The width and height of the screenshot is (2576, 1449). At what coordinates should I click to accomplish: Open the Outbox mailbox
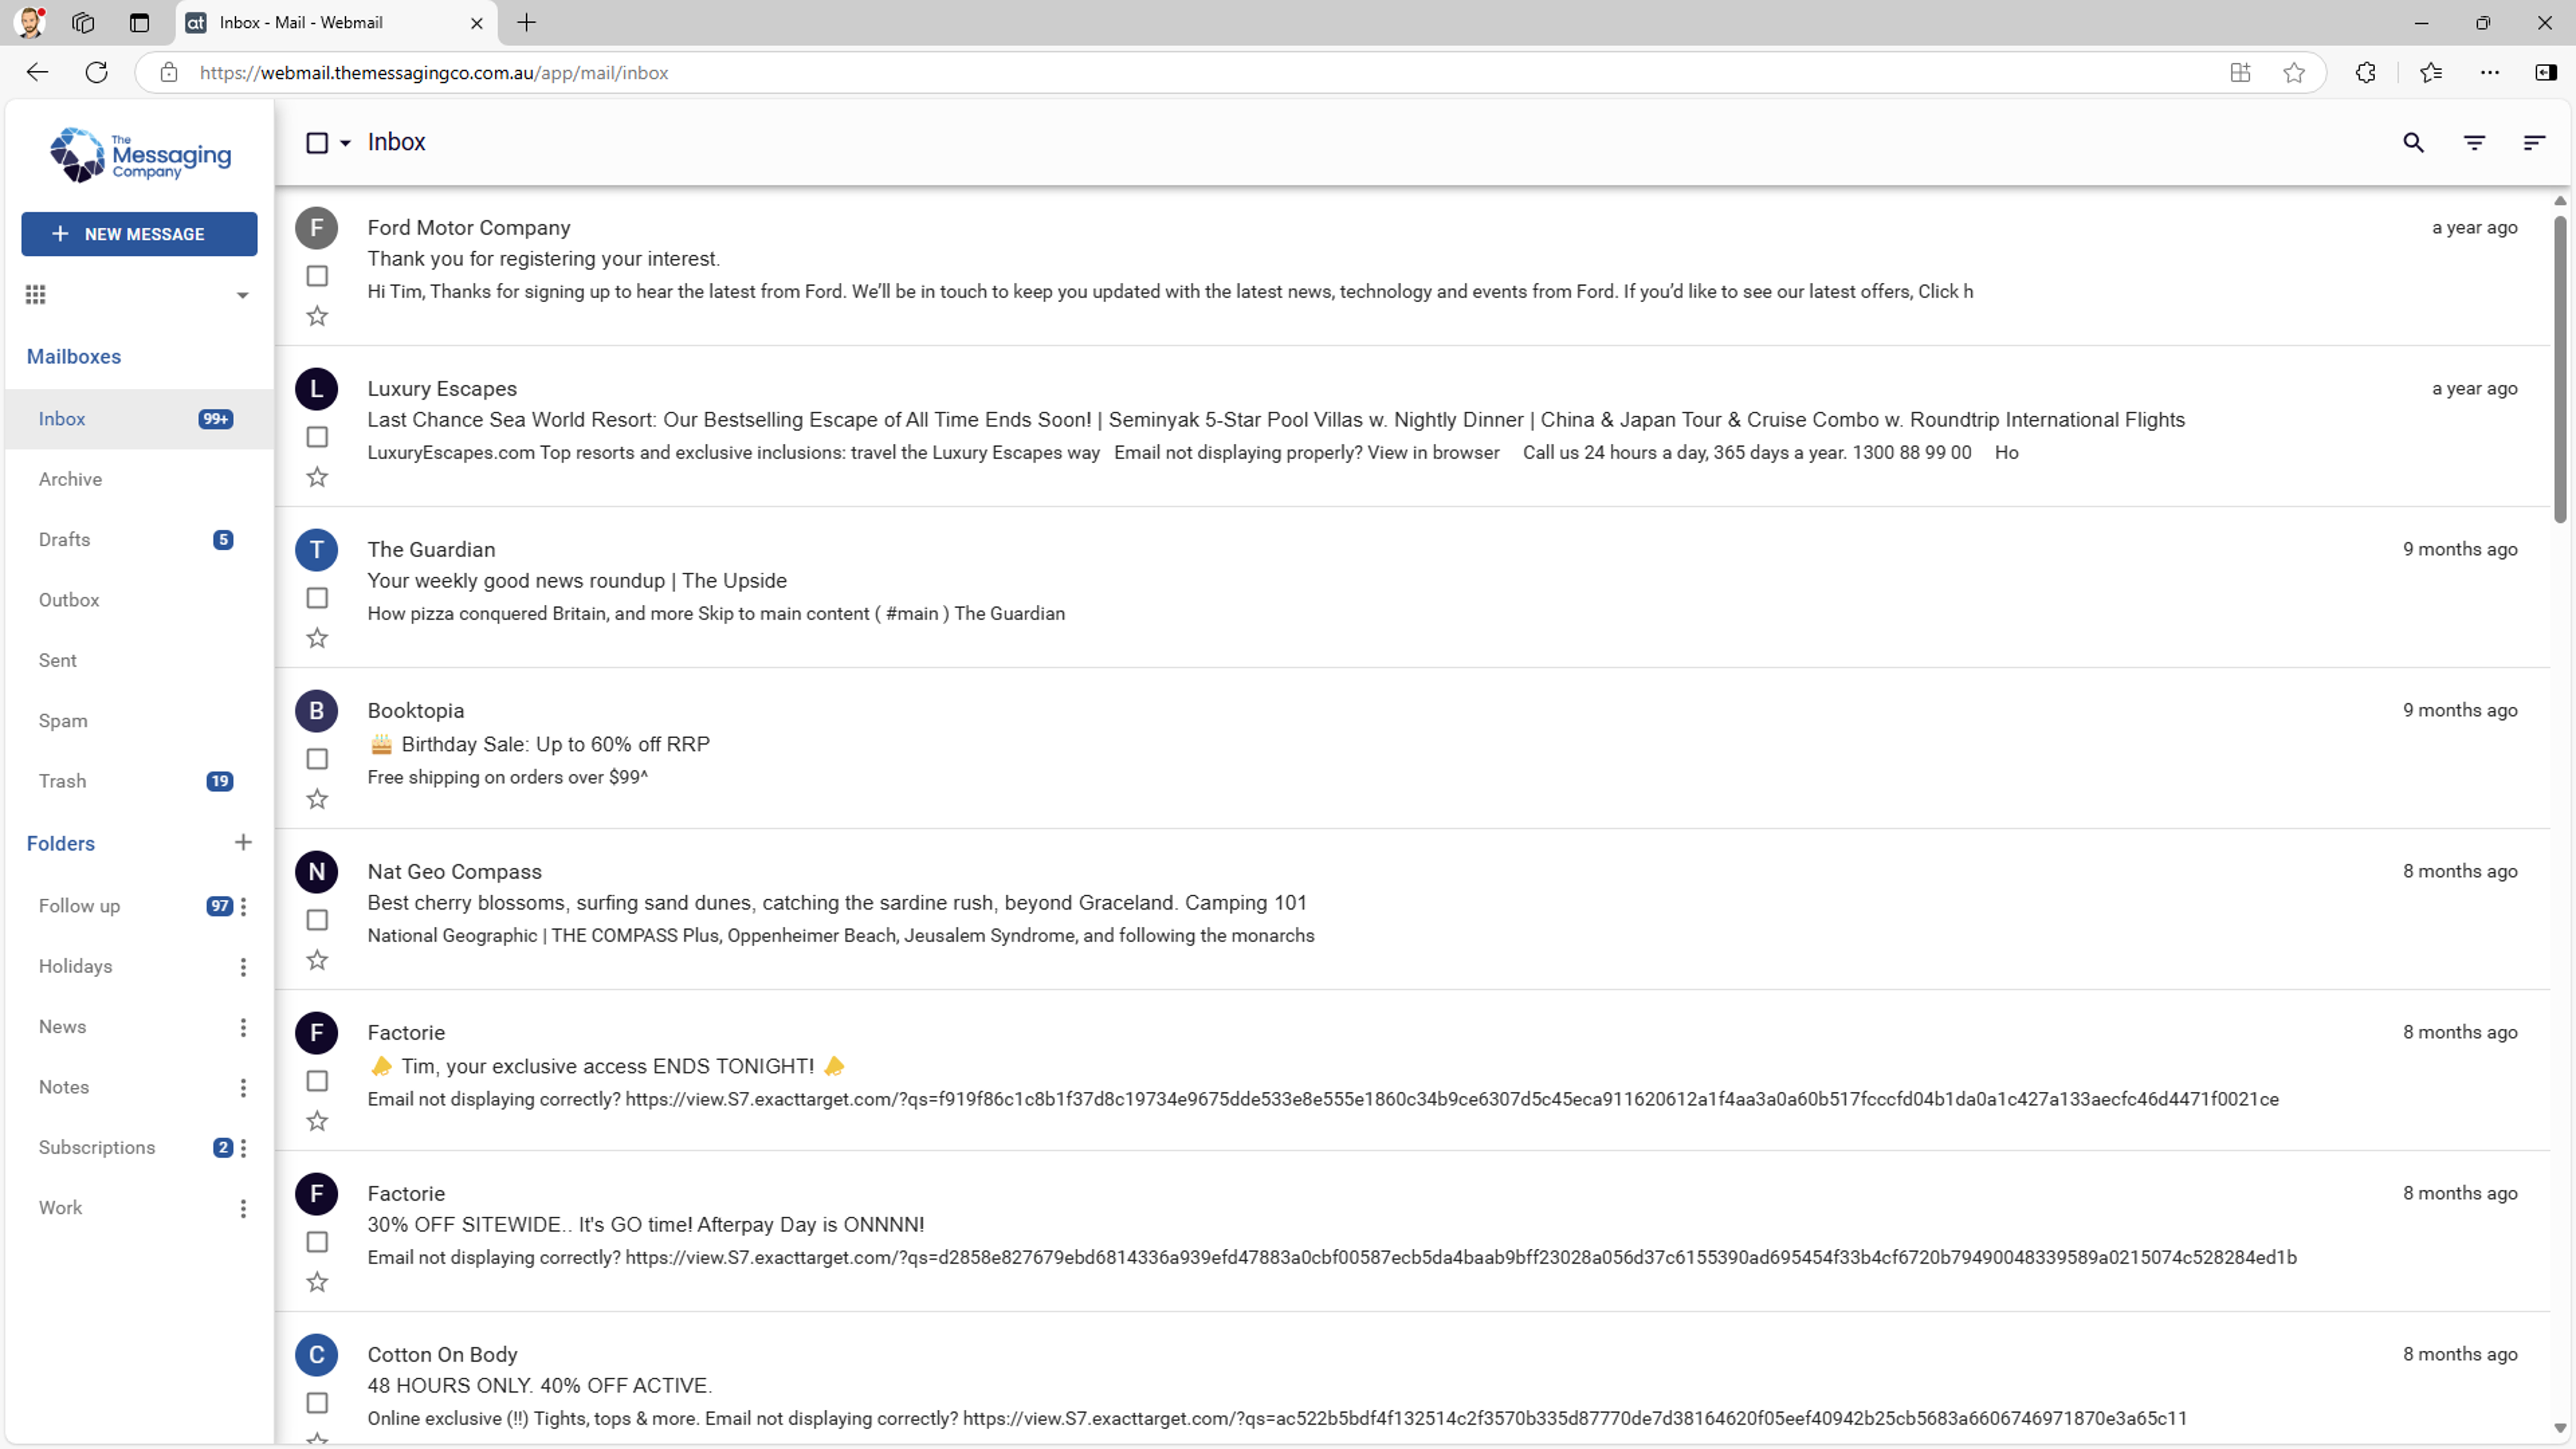pos(139,600)
